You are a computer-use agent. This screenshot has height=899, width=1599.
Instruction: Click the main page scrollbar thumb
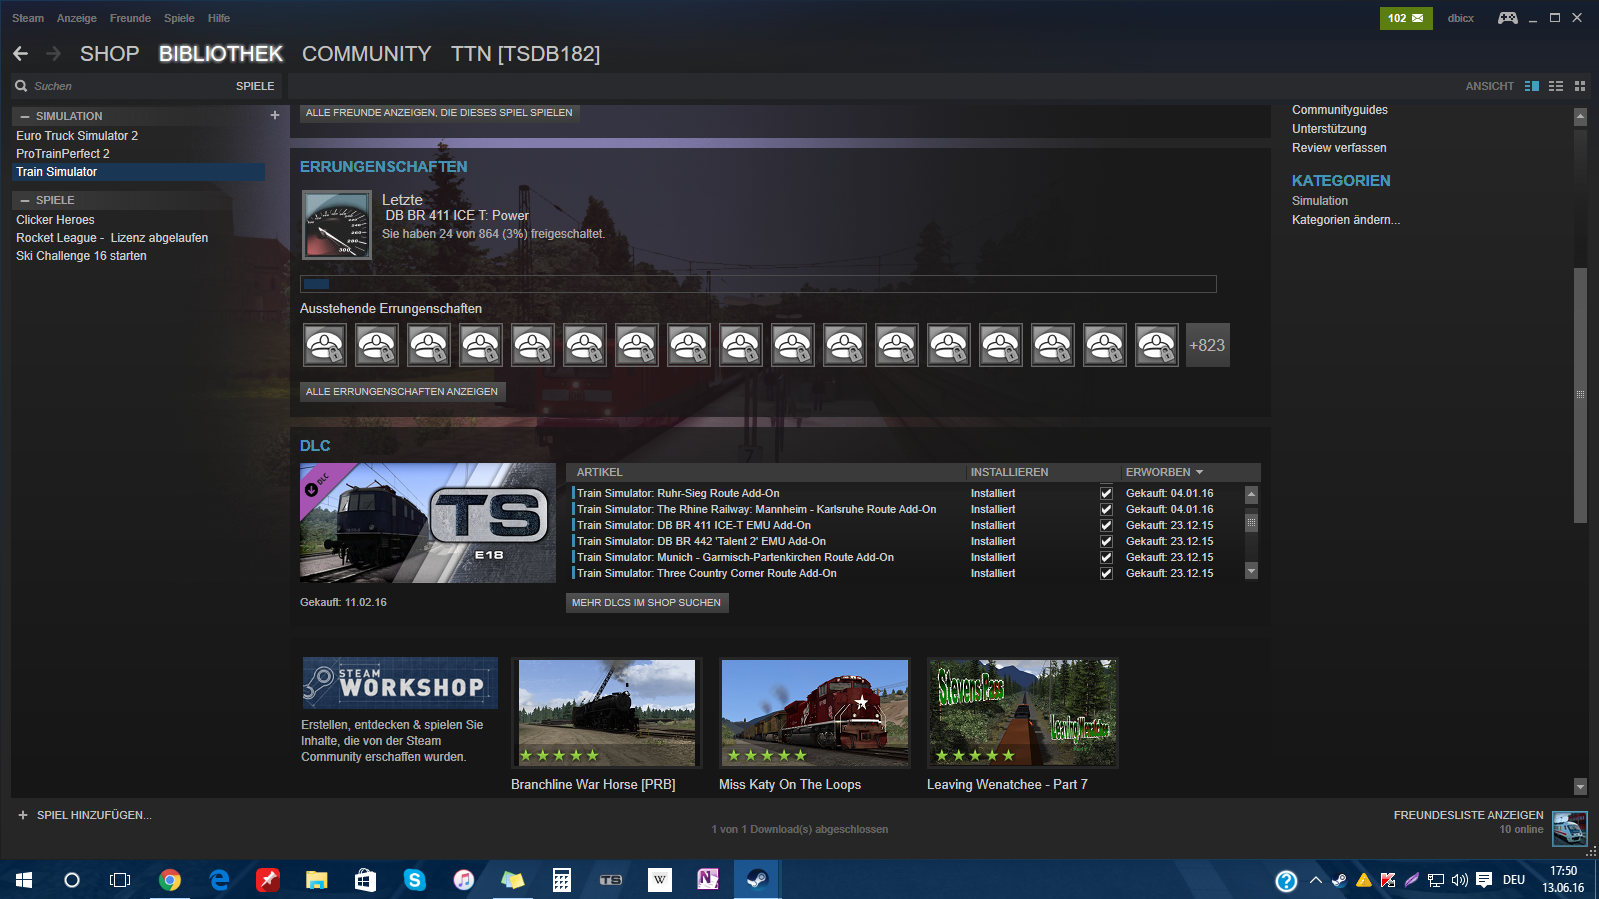pos(1580,394)
